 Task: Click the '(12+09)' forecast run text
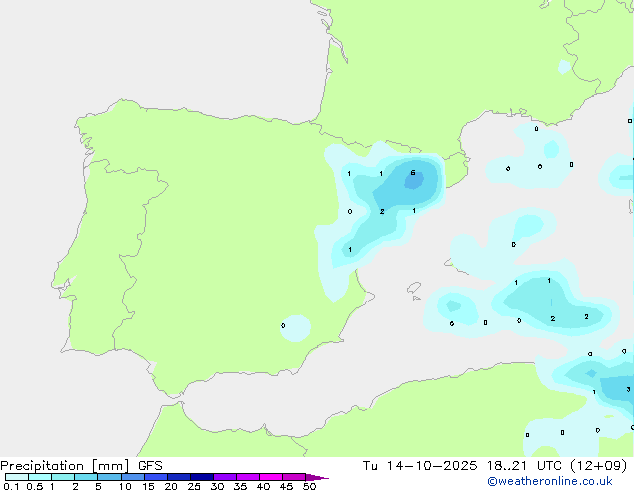pyautogui.click(x=598, y=466)
